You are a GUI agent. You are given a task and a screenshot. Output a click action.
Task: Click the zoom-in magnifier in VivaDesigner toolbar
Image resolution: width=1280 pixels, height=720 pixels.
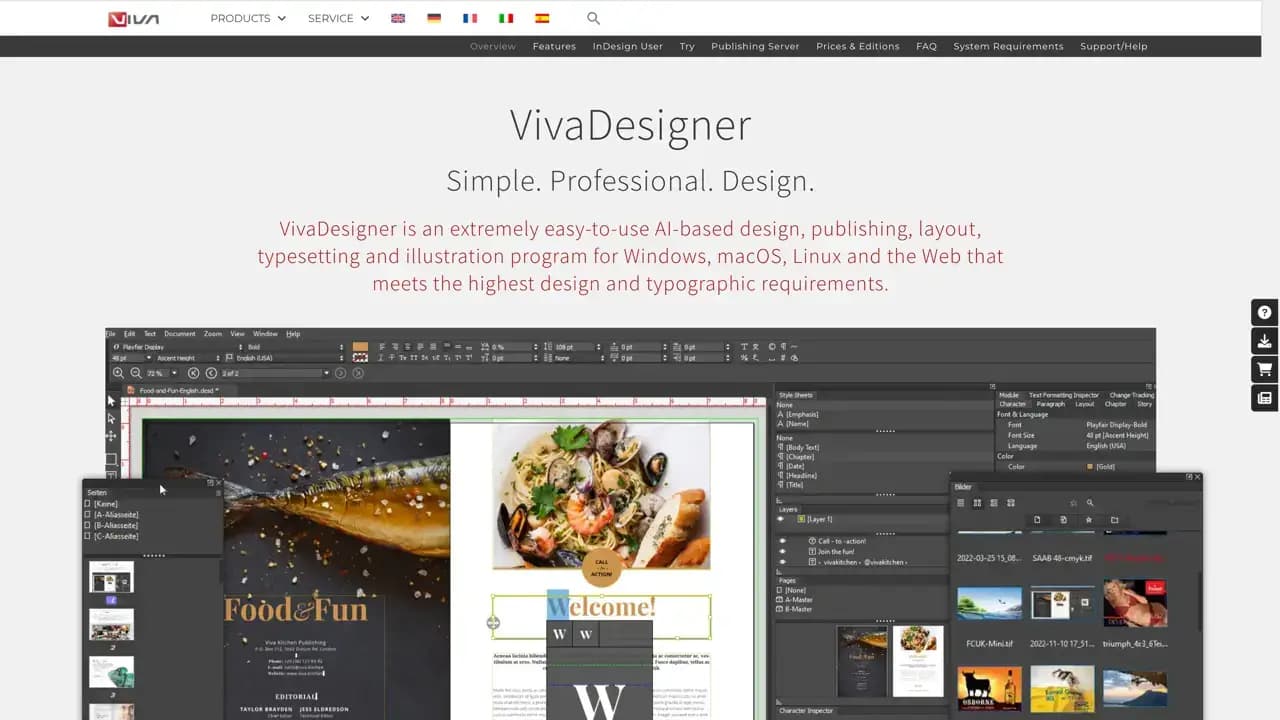pyautogui.click(x=118, y=373)
